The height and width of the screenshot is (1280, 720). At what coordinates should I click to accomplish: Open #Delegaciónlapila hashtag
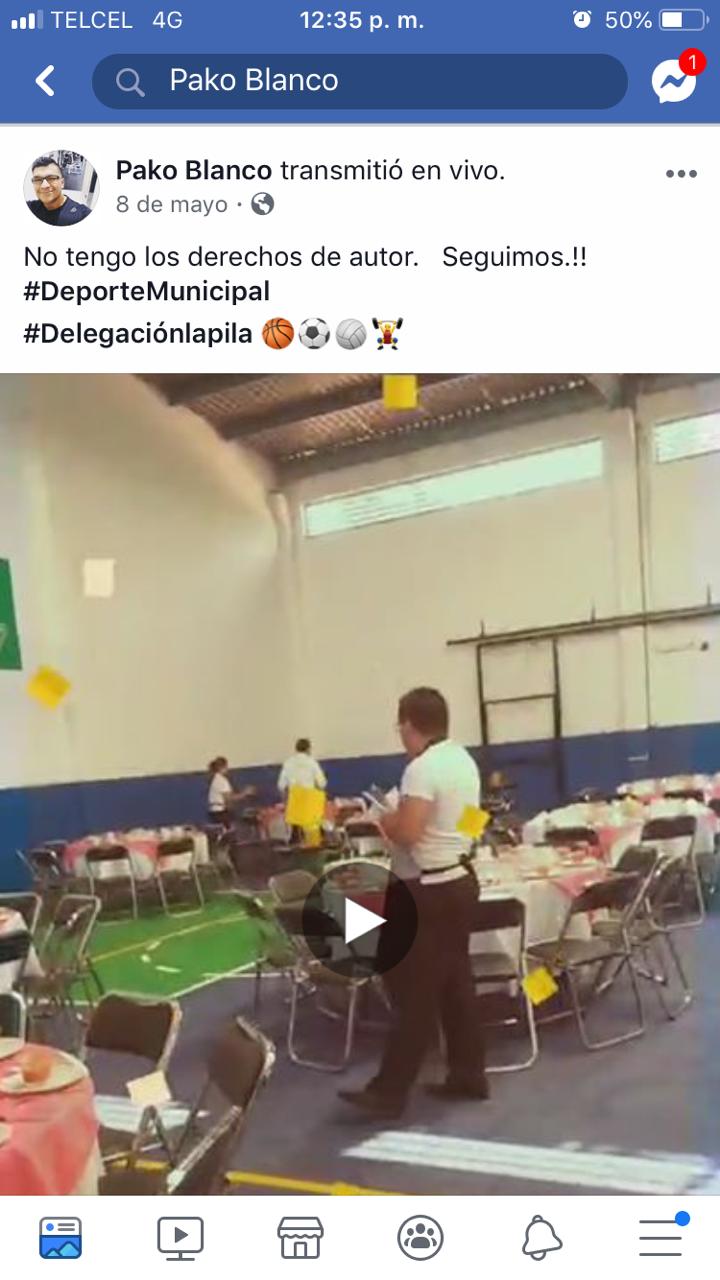(138, 333)
